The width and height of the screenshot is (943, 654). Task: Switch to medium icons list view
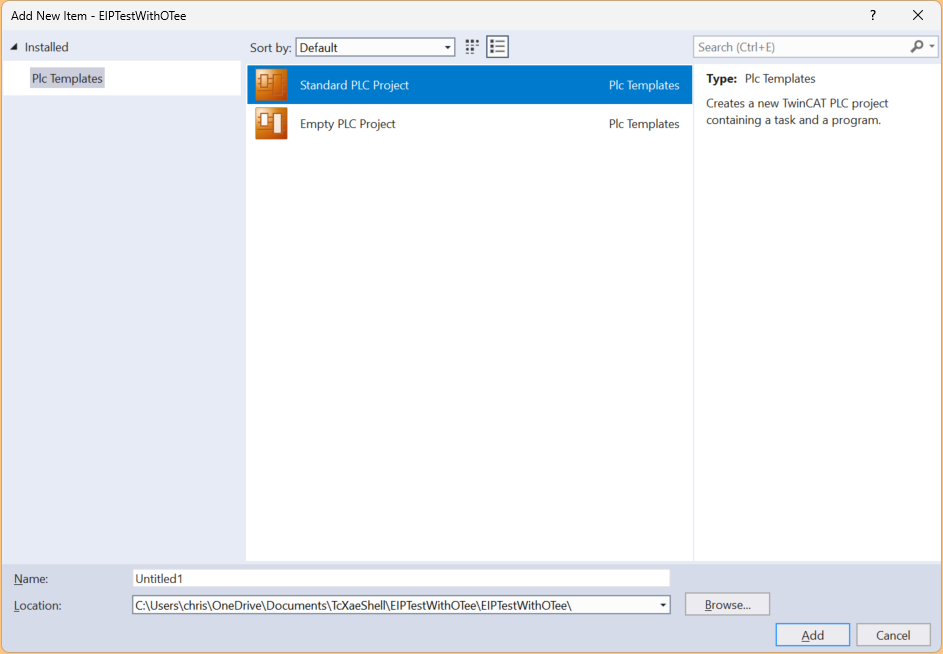(x=498, y=47)
